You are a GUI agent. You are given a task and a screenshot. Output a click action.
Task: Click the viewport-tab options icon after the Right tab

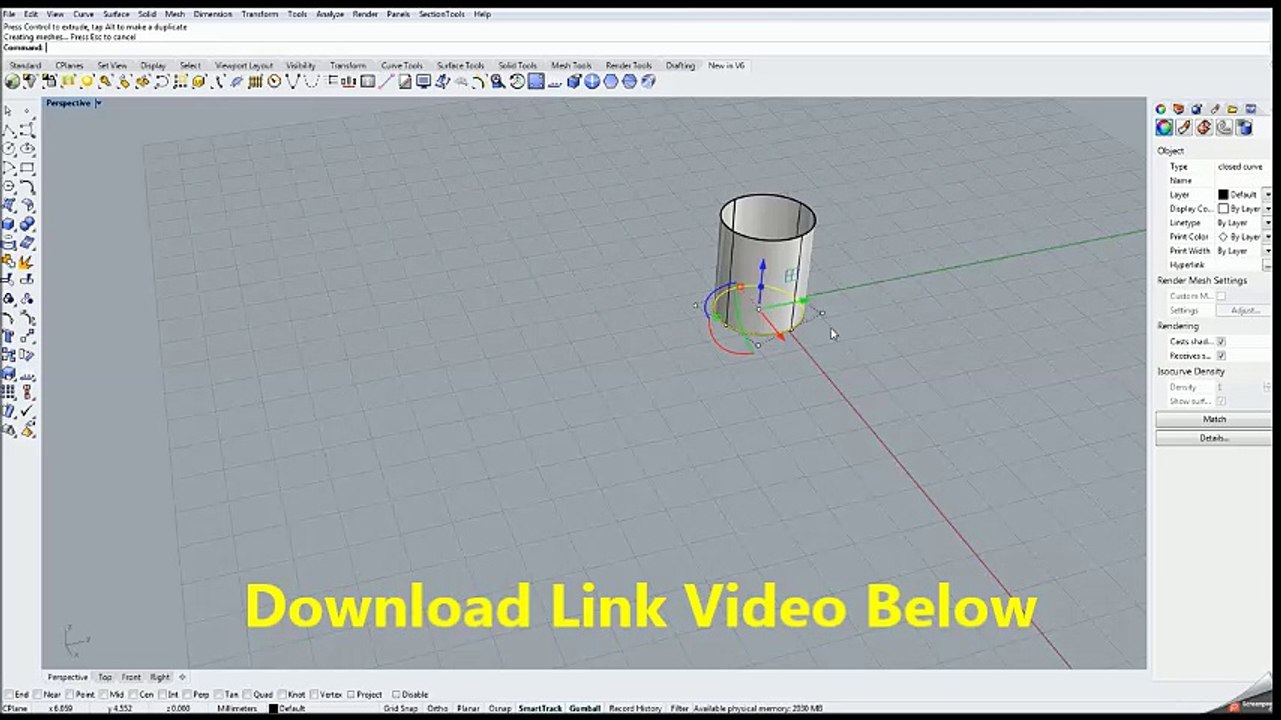pyautogui.click(x=182, y=677)
